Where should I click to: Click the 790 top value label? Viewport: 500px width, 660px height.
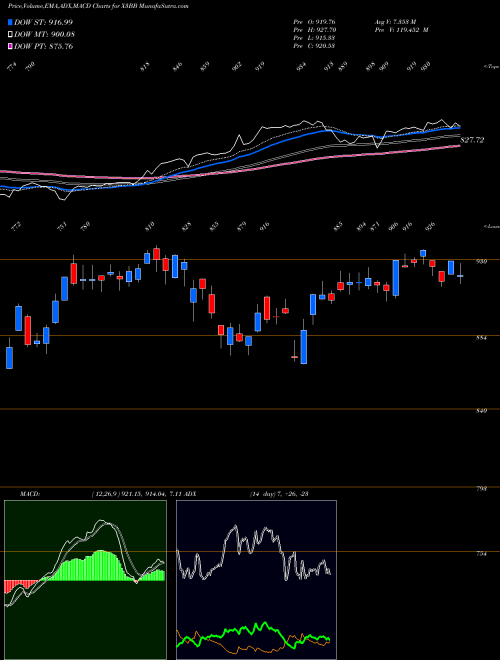(30, 67)
